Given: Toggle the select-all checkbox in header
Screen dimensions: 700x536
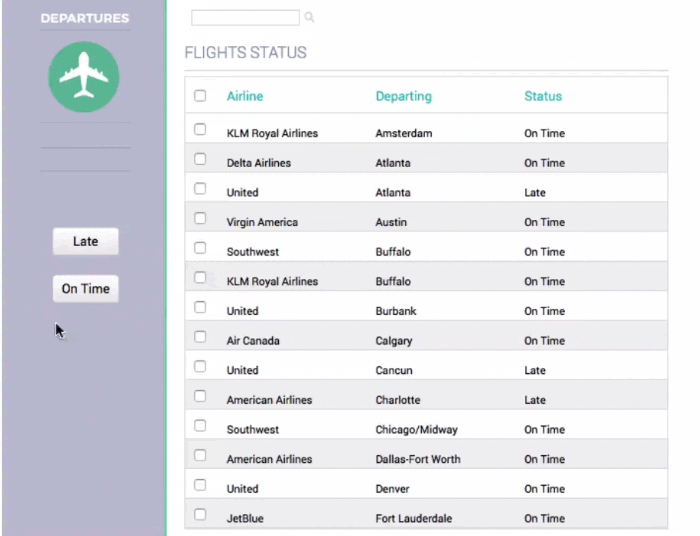Looking at the screenshot, I should (200, 96).
